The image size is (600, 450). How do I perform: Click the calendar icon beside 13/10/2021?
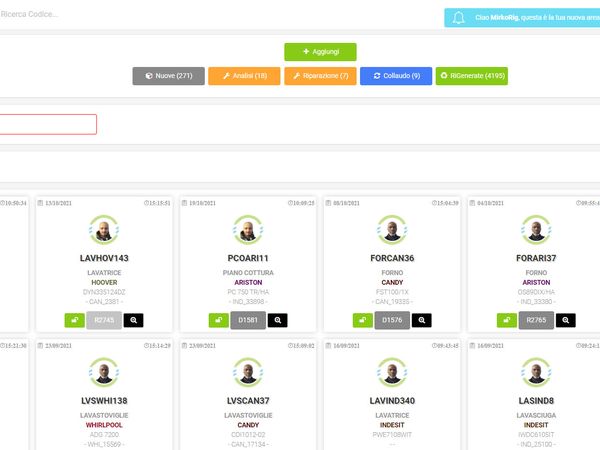(40, 203)
